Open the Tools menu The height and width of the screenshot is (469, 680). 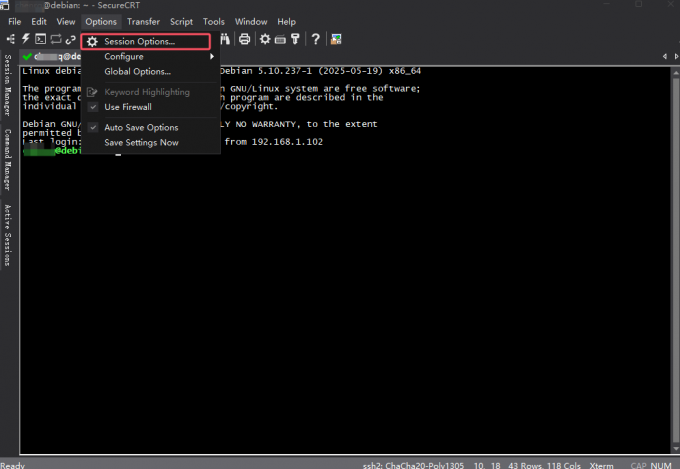pyautogui.click(x=213, y=22)
